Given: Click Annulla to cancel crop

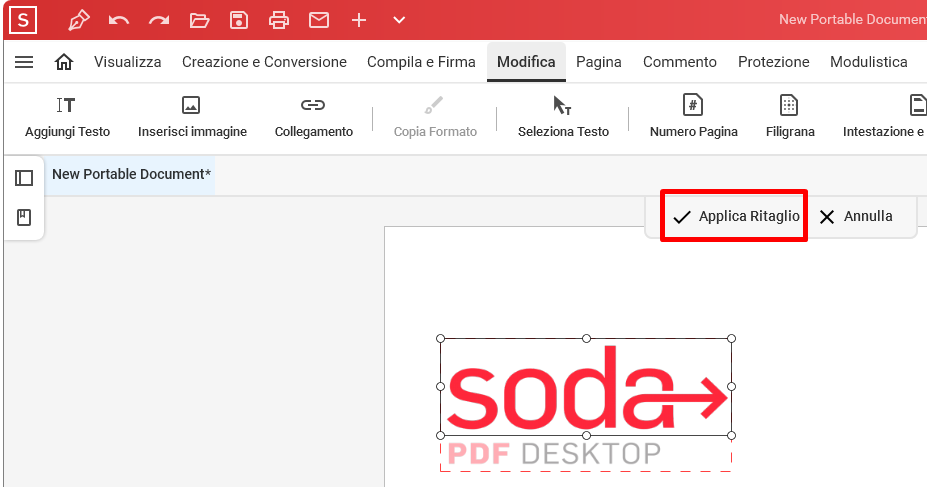Looking at the screenshot, I should [x=856, y=216].
